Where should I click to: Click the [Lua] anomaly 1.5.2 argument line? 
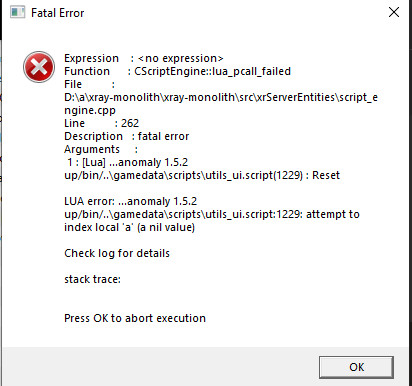(127, 162)
